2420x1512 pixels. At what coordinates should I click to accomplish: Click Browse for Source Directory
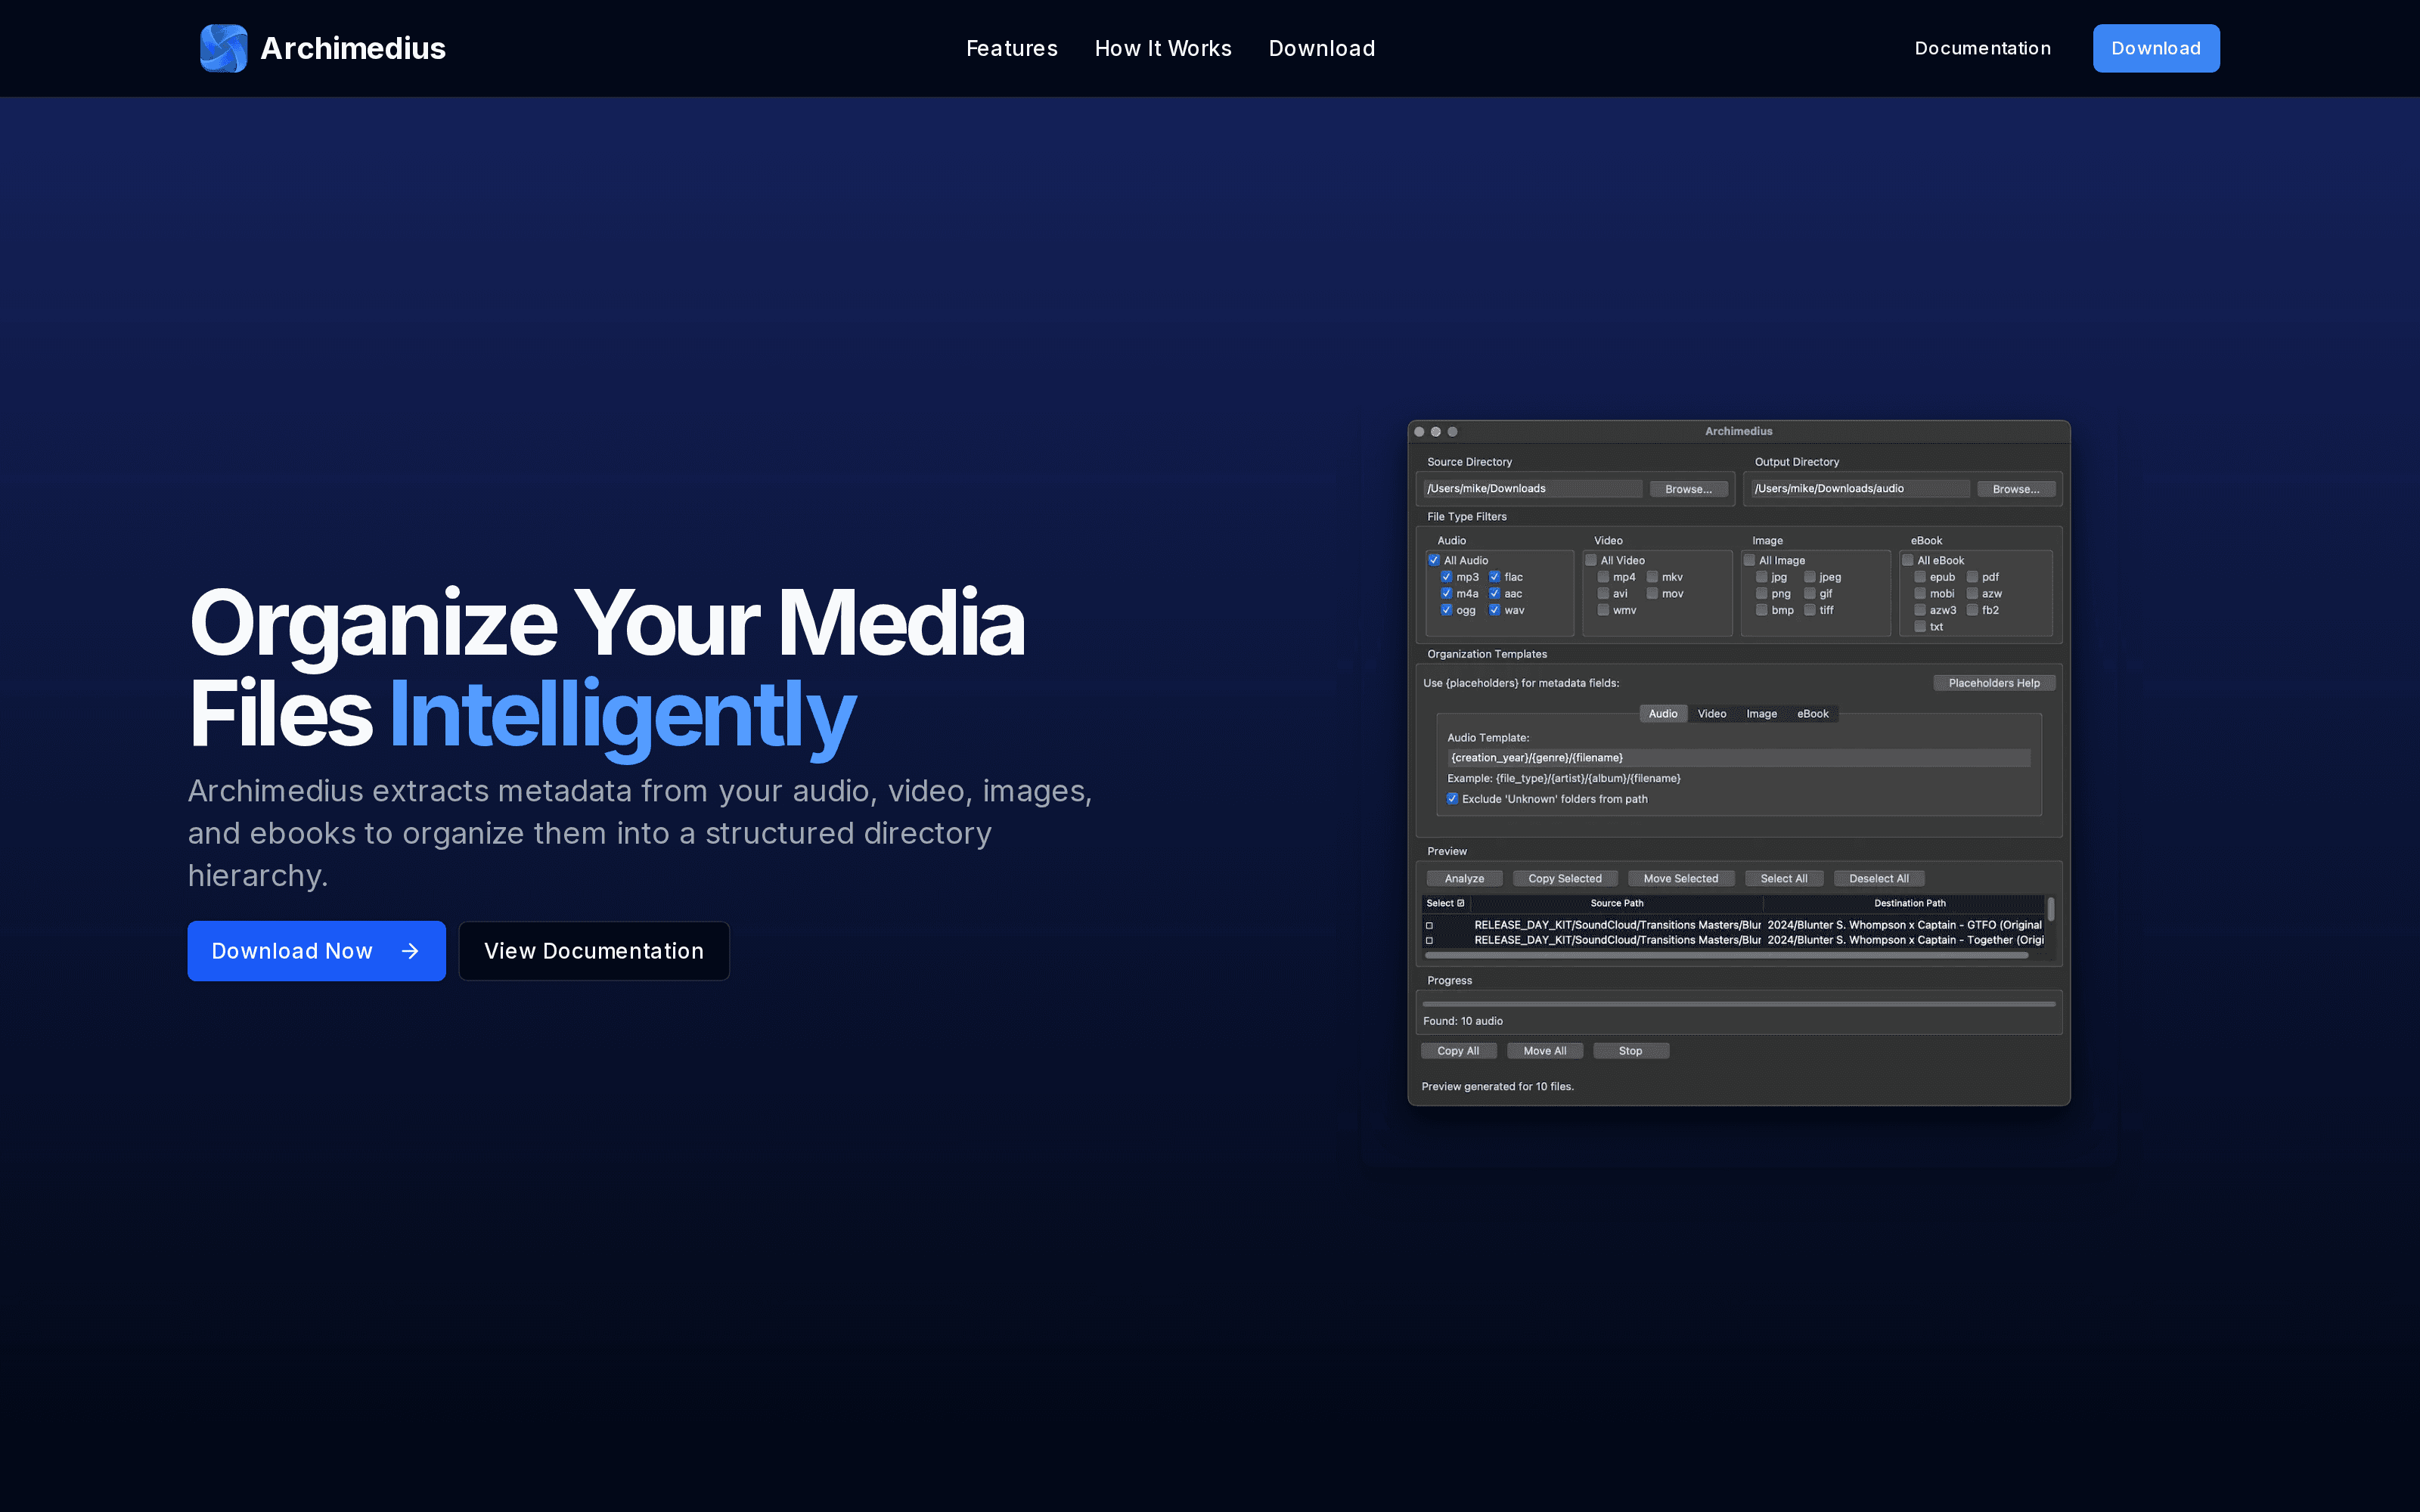coord(1688,489)
